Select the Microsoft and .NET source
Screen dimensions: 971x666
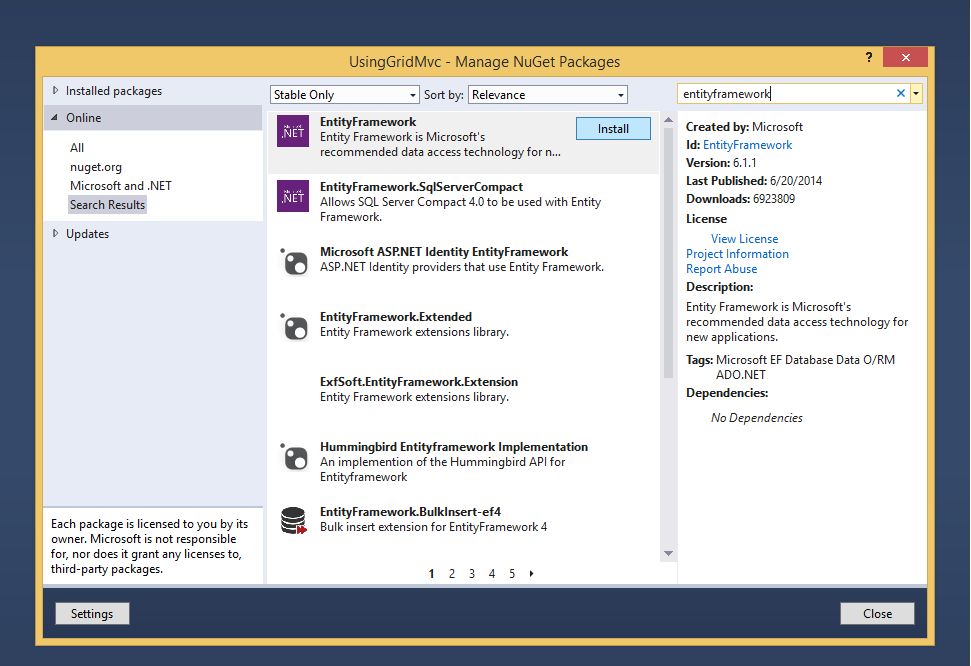[121, 186]
